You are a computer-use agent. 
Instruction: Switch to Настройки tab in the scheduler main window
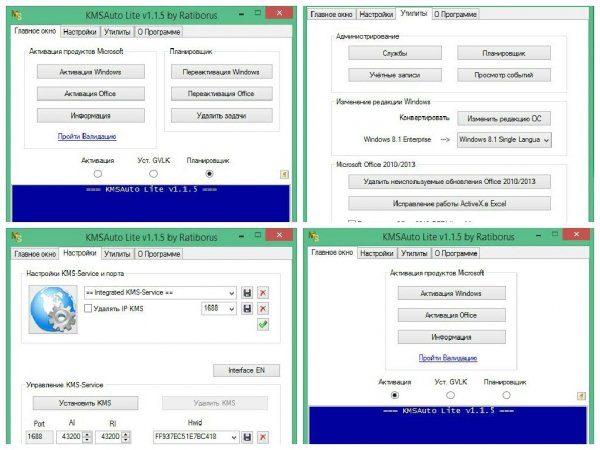(80, 32)
